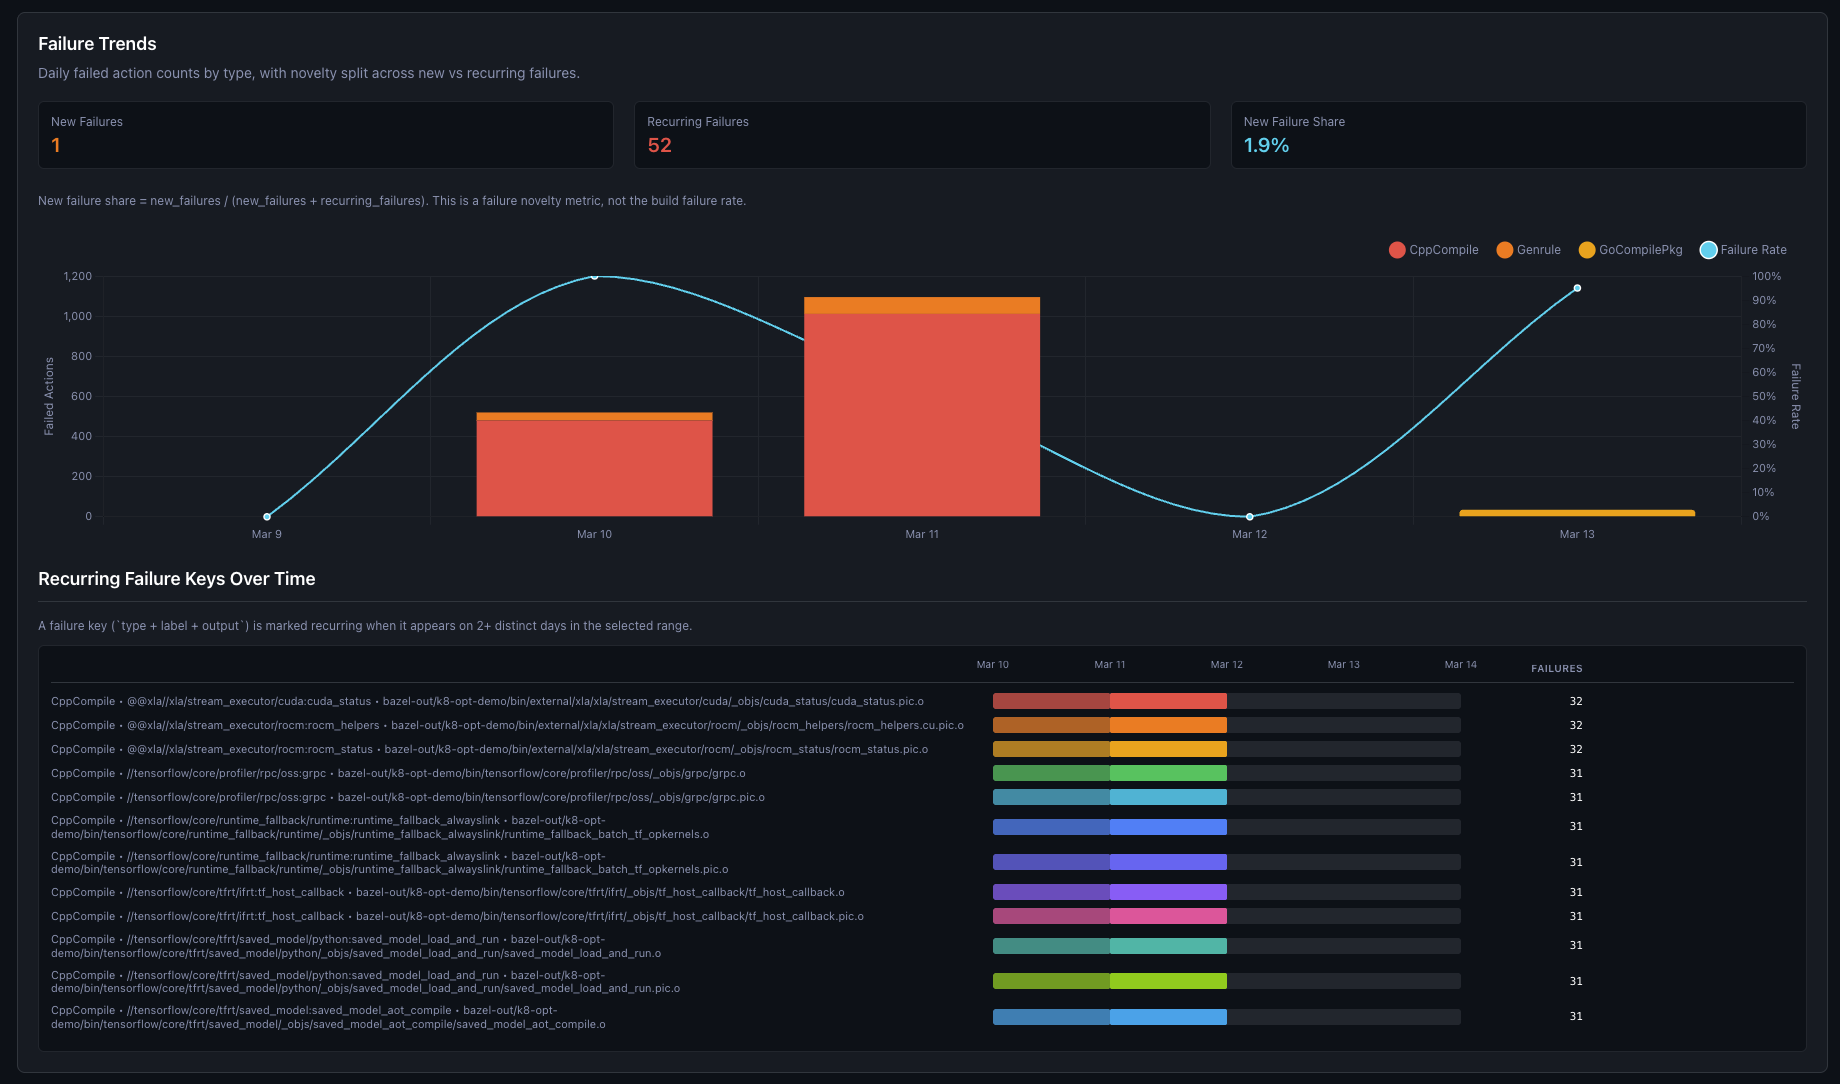Click the grpc.o failure key row
1840x1084 pixels.
pos(922,773)
